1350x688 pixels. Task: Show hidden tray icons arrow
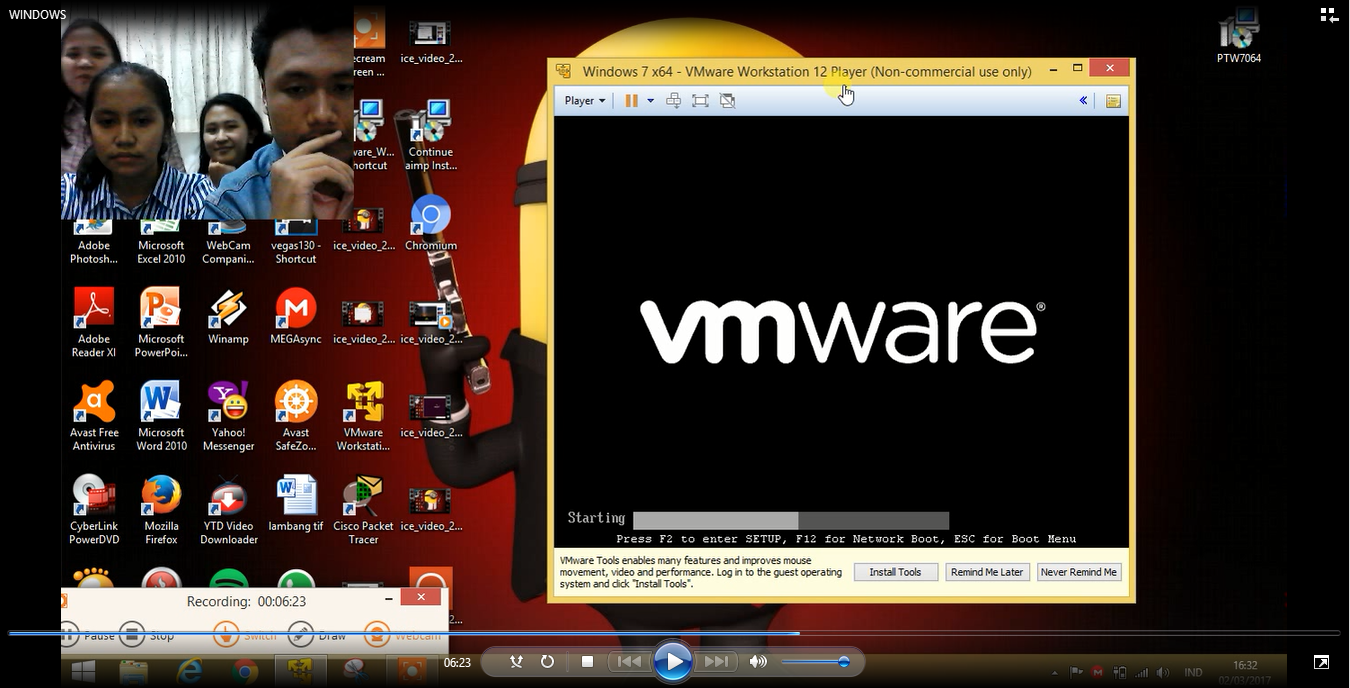(1055, 672)
